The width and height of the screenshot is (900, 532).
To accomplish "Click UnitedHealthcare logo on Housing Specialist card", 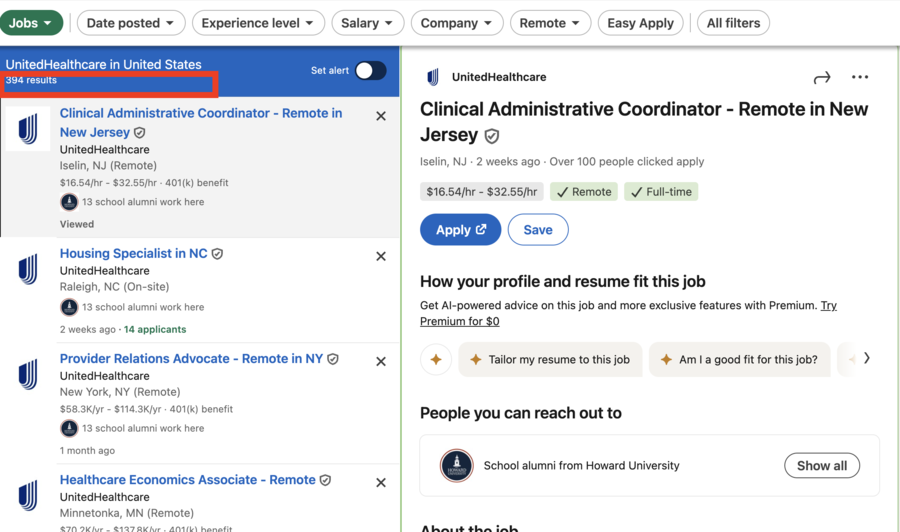I will click(28, 269).
